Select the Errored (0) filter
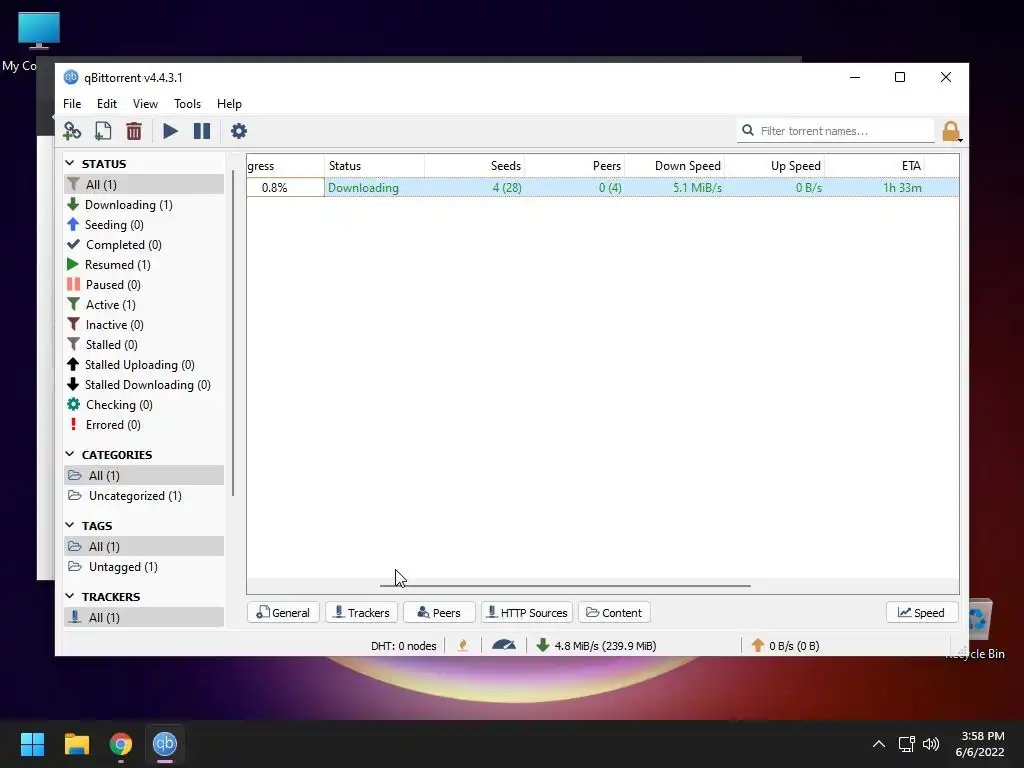 pyautogui.click(x=144, y=425)
